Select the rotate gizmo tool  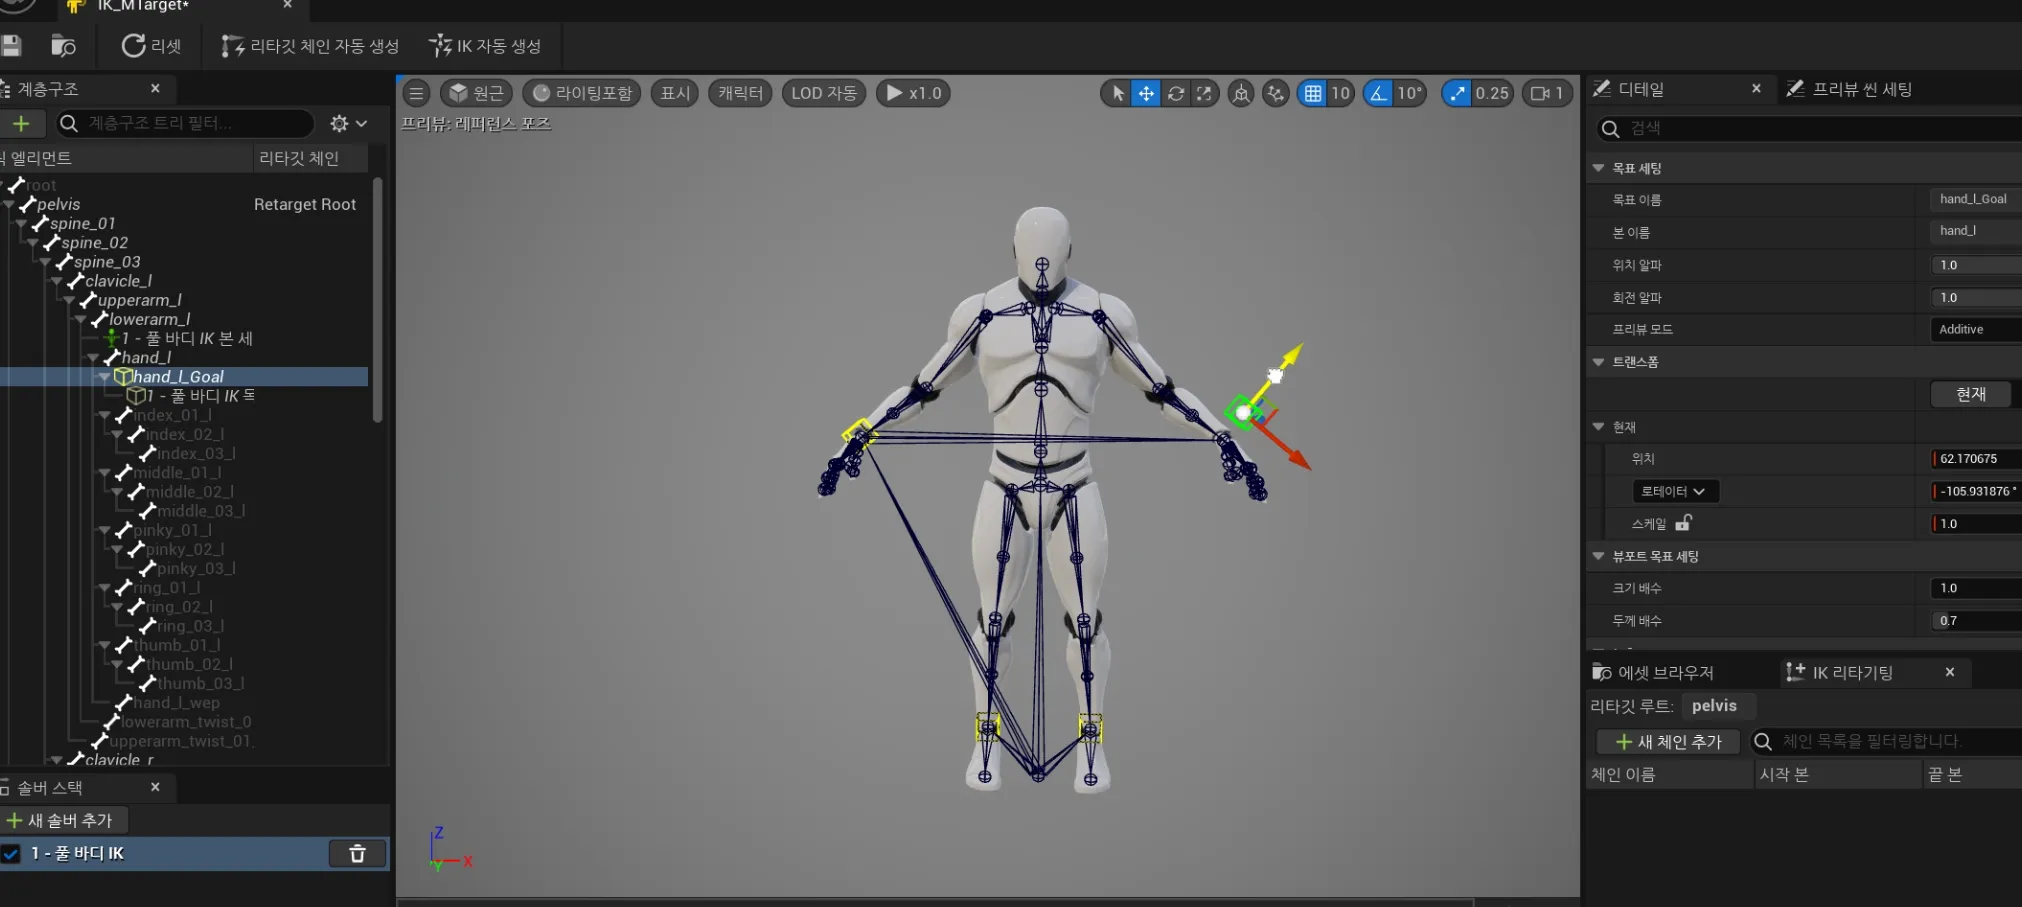[x=1176, y=93]
